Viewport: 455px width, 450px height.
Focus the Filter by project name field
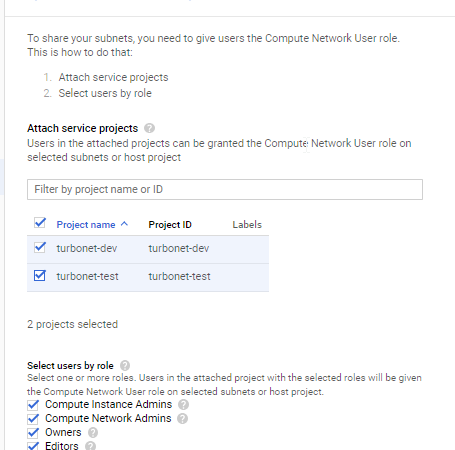[225, 189]
